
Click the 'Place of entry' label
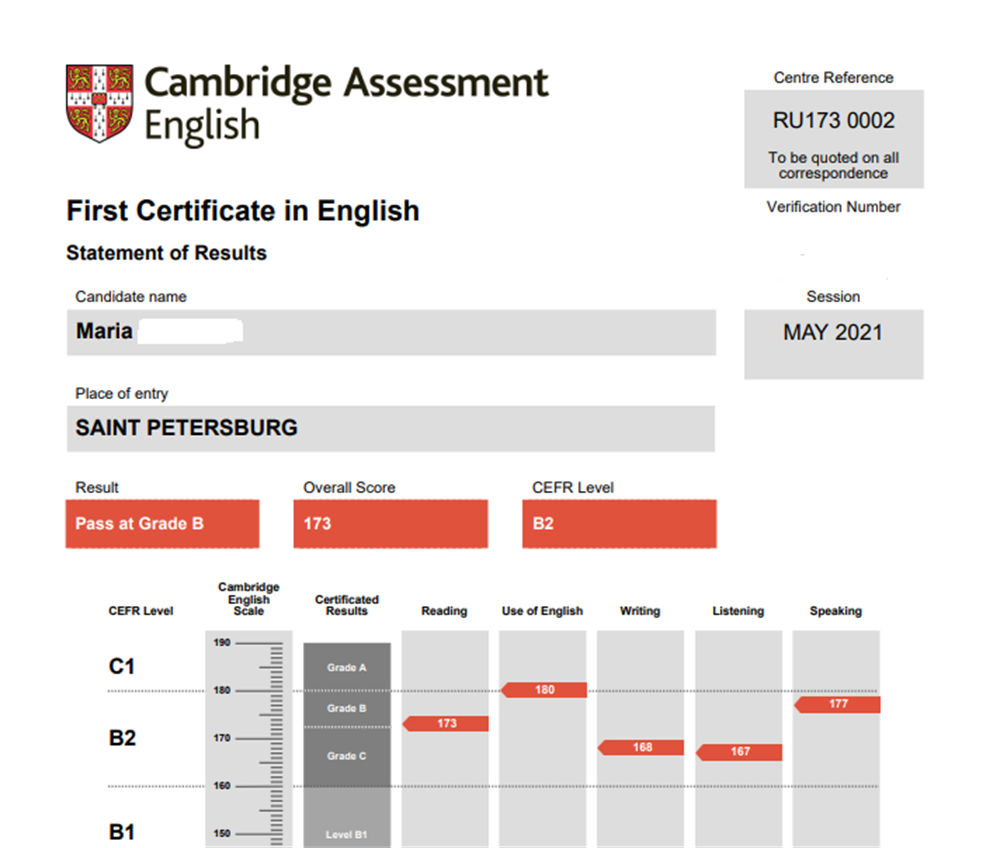(122, 393)
